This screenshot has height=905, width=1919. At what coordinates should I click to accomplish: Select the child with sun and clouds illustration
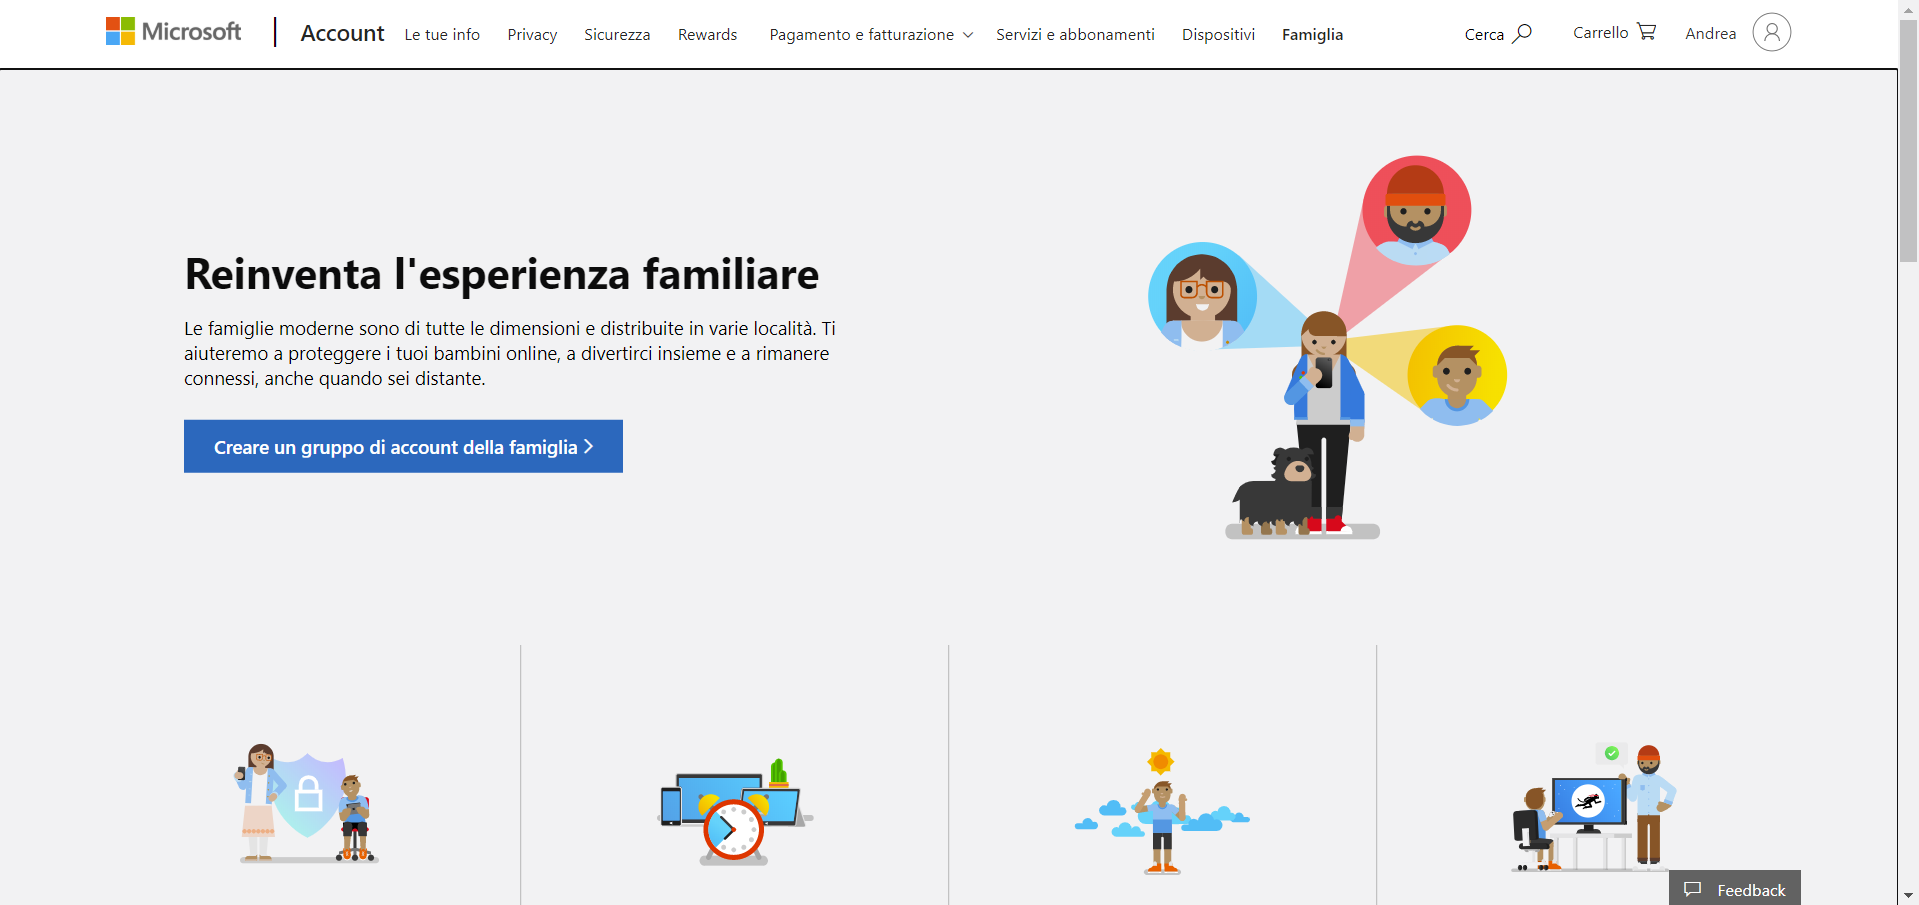1162,811
